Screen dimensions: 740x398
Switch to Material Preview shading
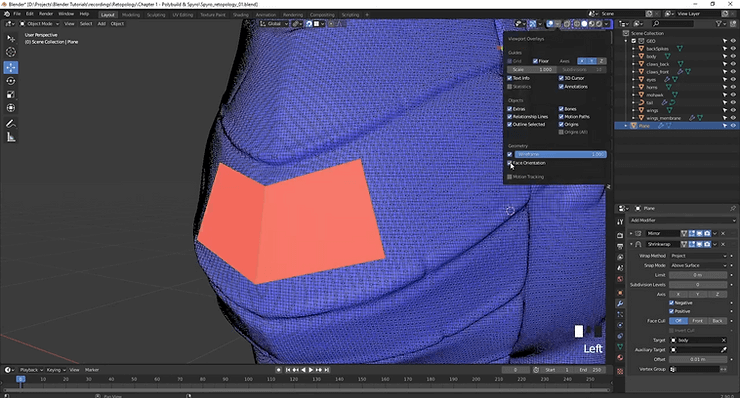pyautogui.click(x=592, y=24)
